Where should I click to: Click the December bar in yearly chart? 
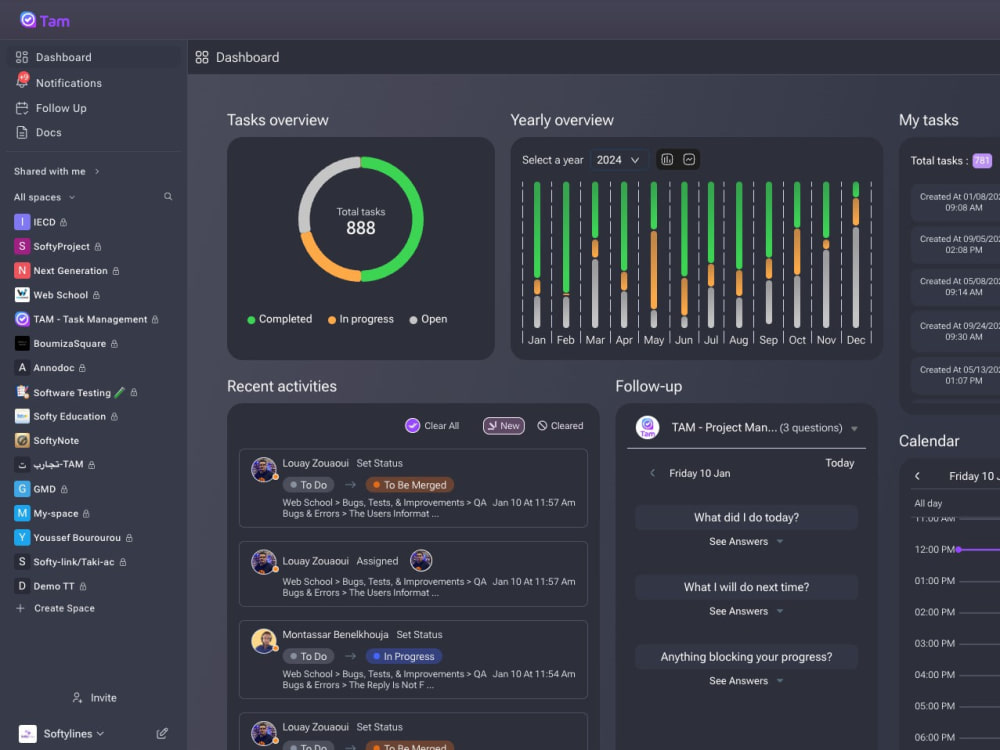pyautogui.click(x=856, y=254)
